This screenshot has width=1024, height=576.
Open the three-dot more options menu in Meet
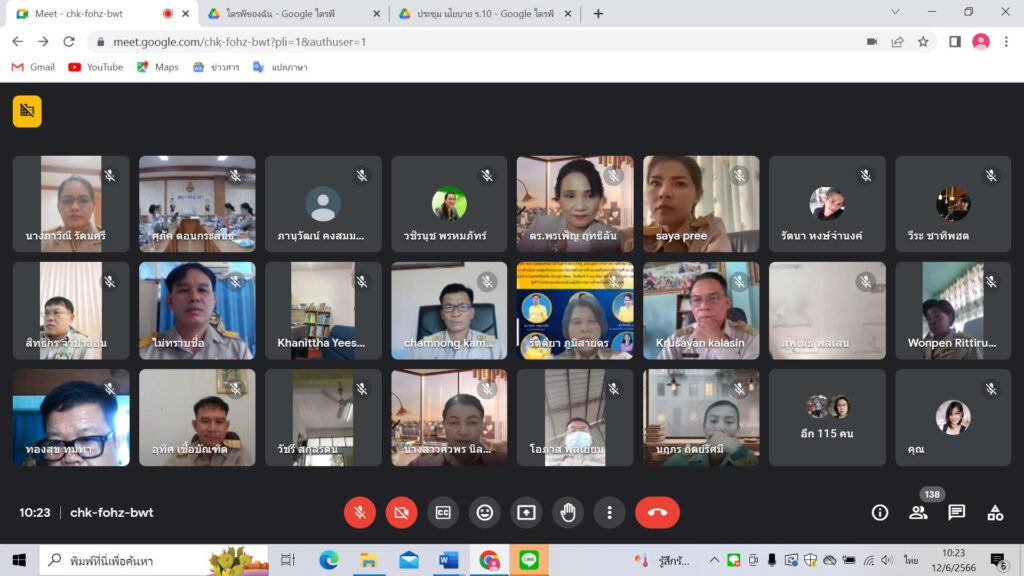(x=609, y=513)
